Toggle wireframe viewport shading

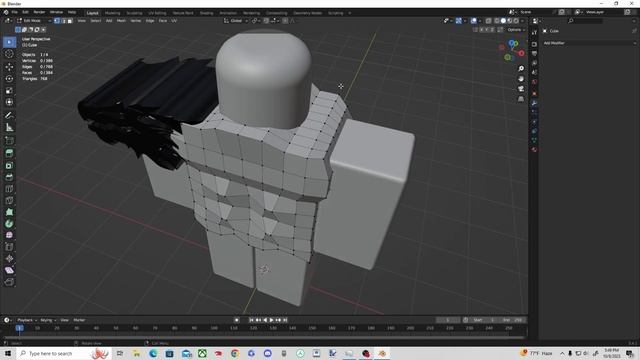tap(497, 21)
